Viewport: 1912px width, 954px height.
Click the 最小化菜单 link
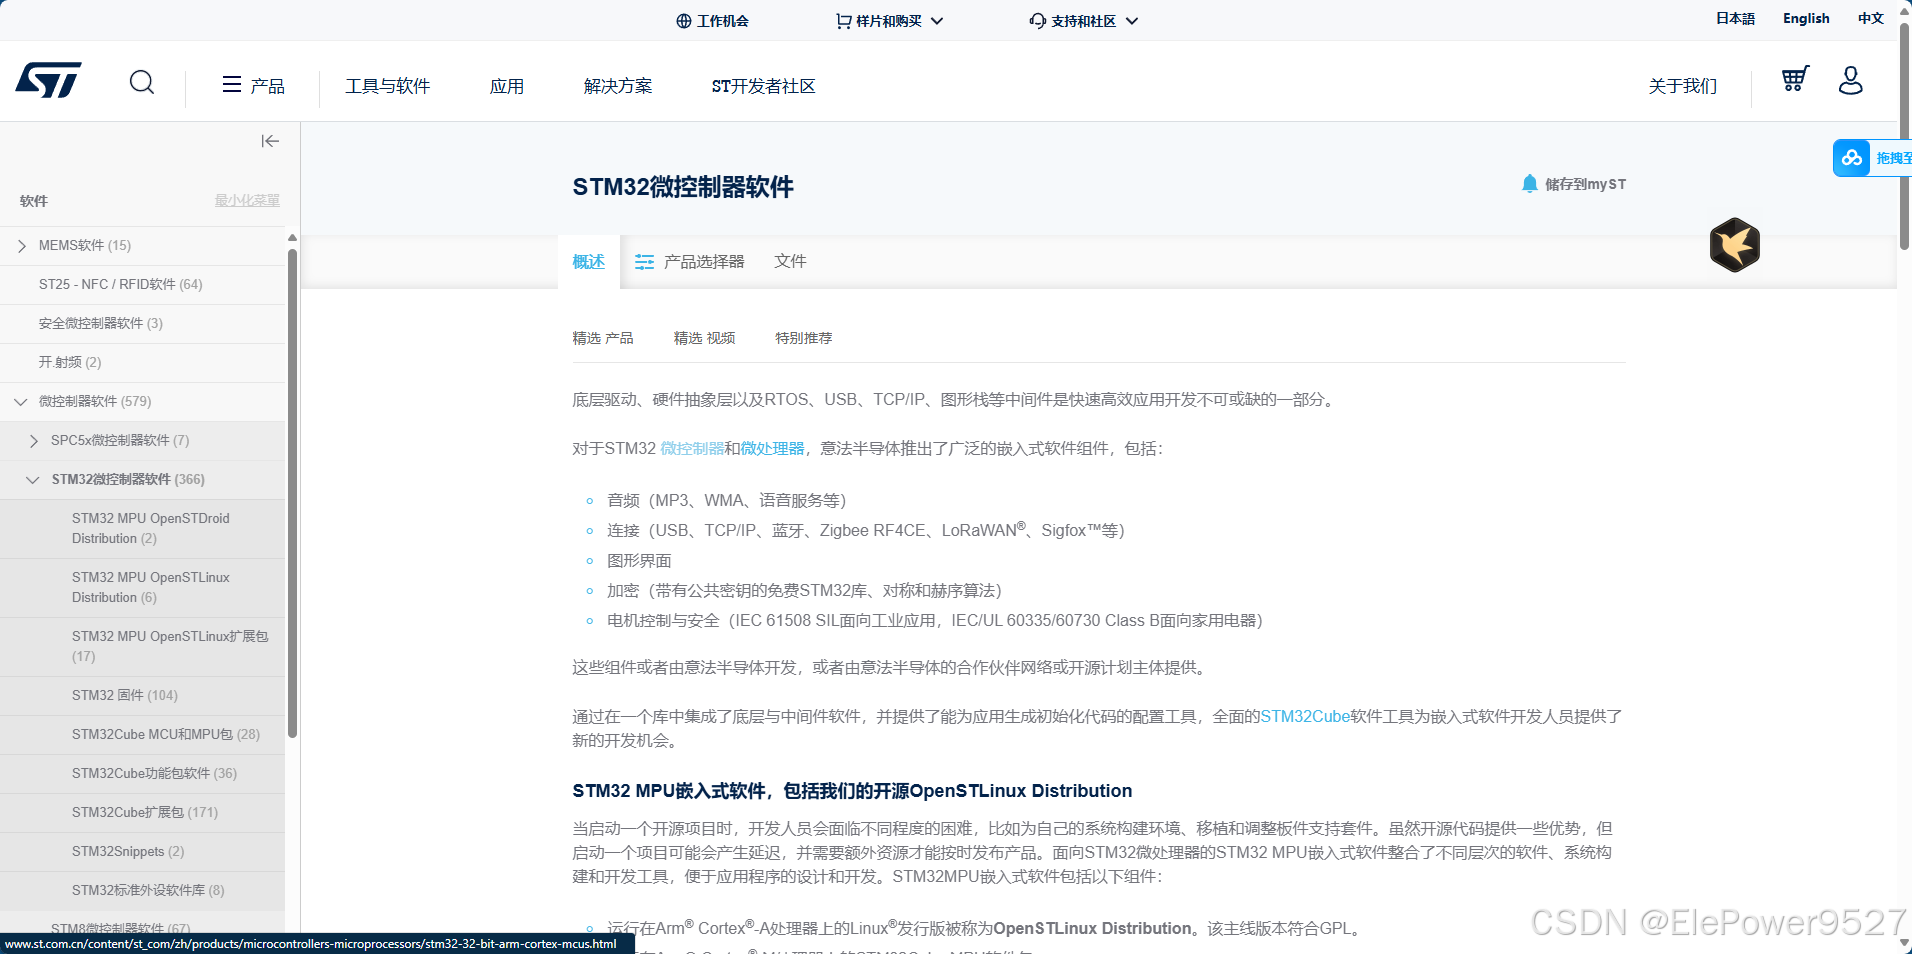(247, 200)
